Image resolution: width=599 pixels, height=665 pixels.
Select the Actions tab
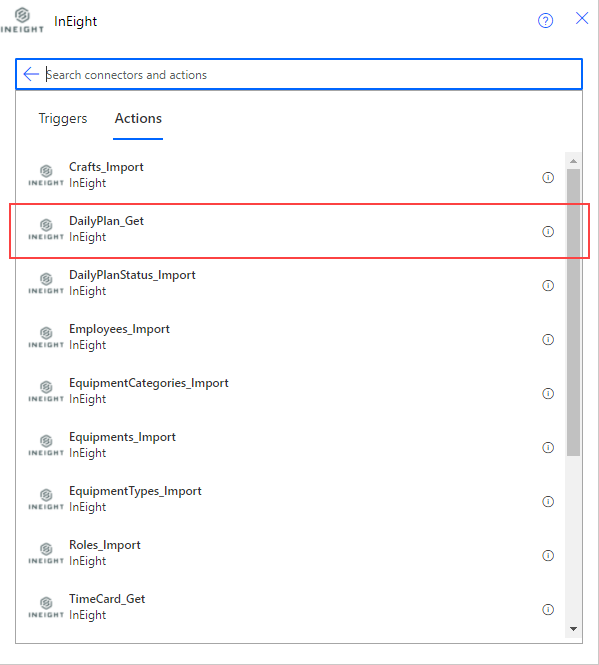[x=138, y=118]
